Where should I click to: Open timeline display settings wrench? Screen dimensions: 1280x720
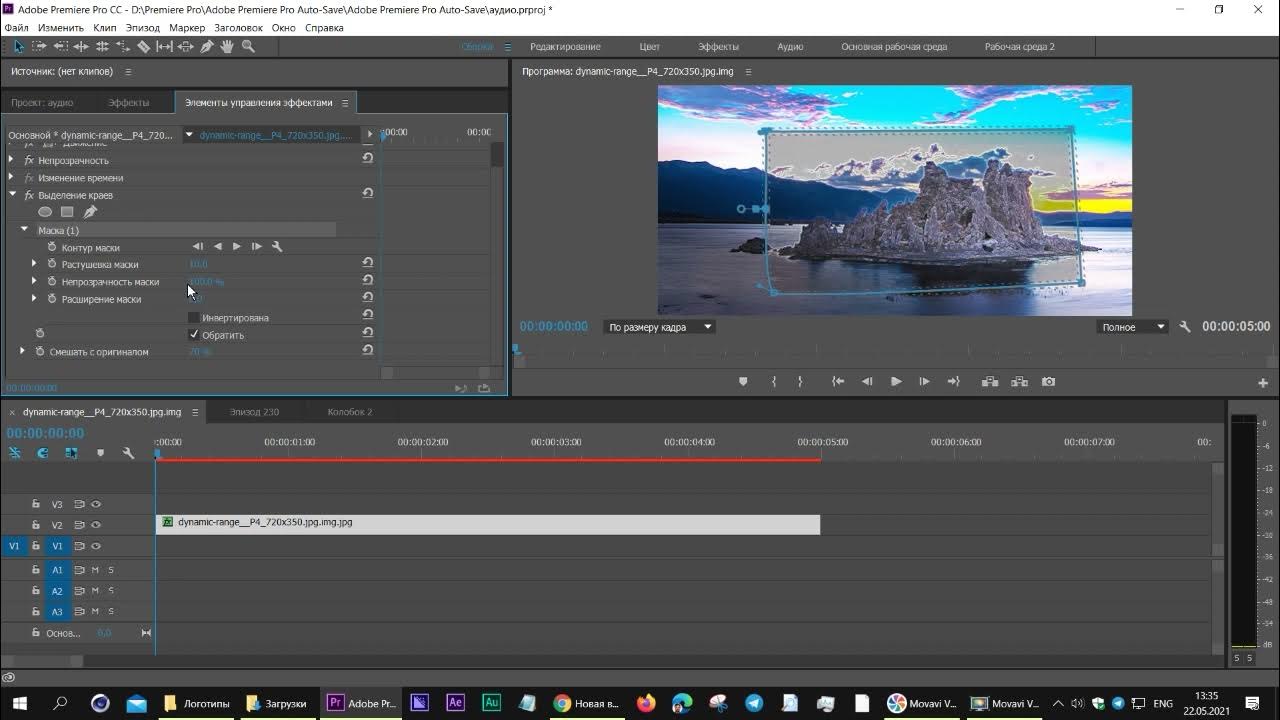pos(128,453)
